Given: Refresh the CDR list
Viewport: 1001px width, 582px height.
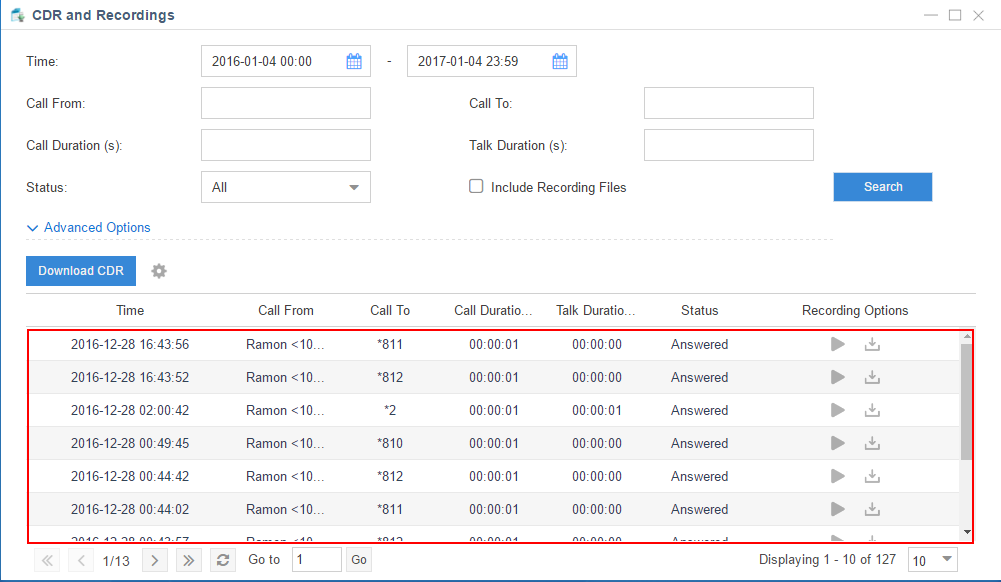Looking at the screenshot, I should [x=223, y=560].
